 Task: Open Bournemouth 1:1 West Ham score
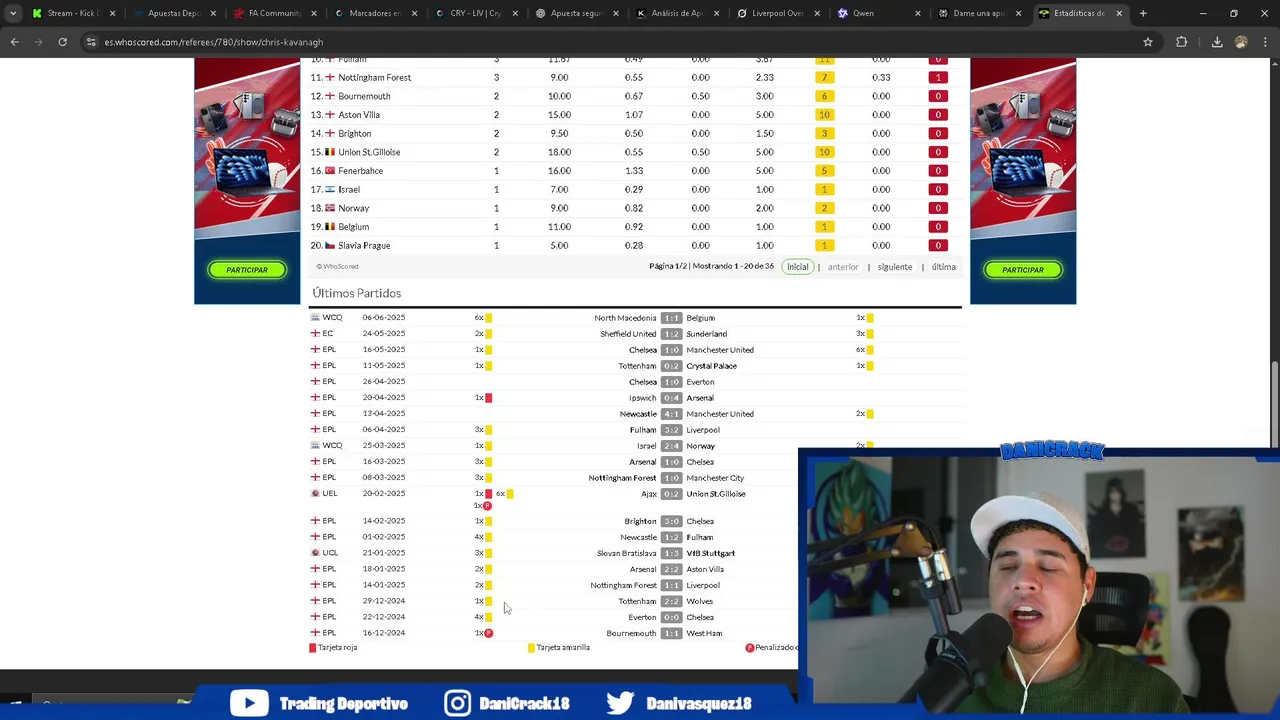671,633
